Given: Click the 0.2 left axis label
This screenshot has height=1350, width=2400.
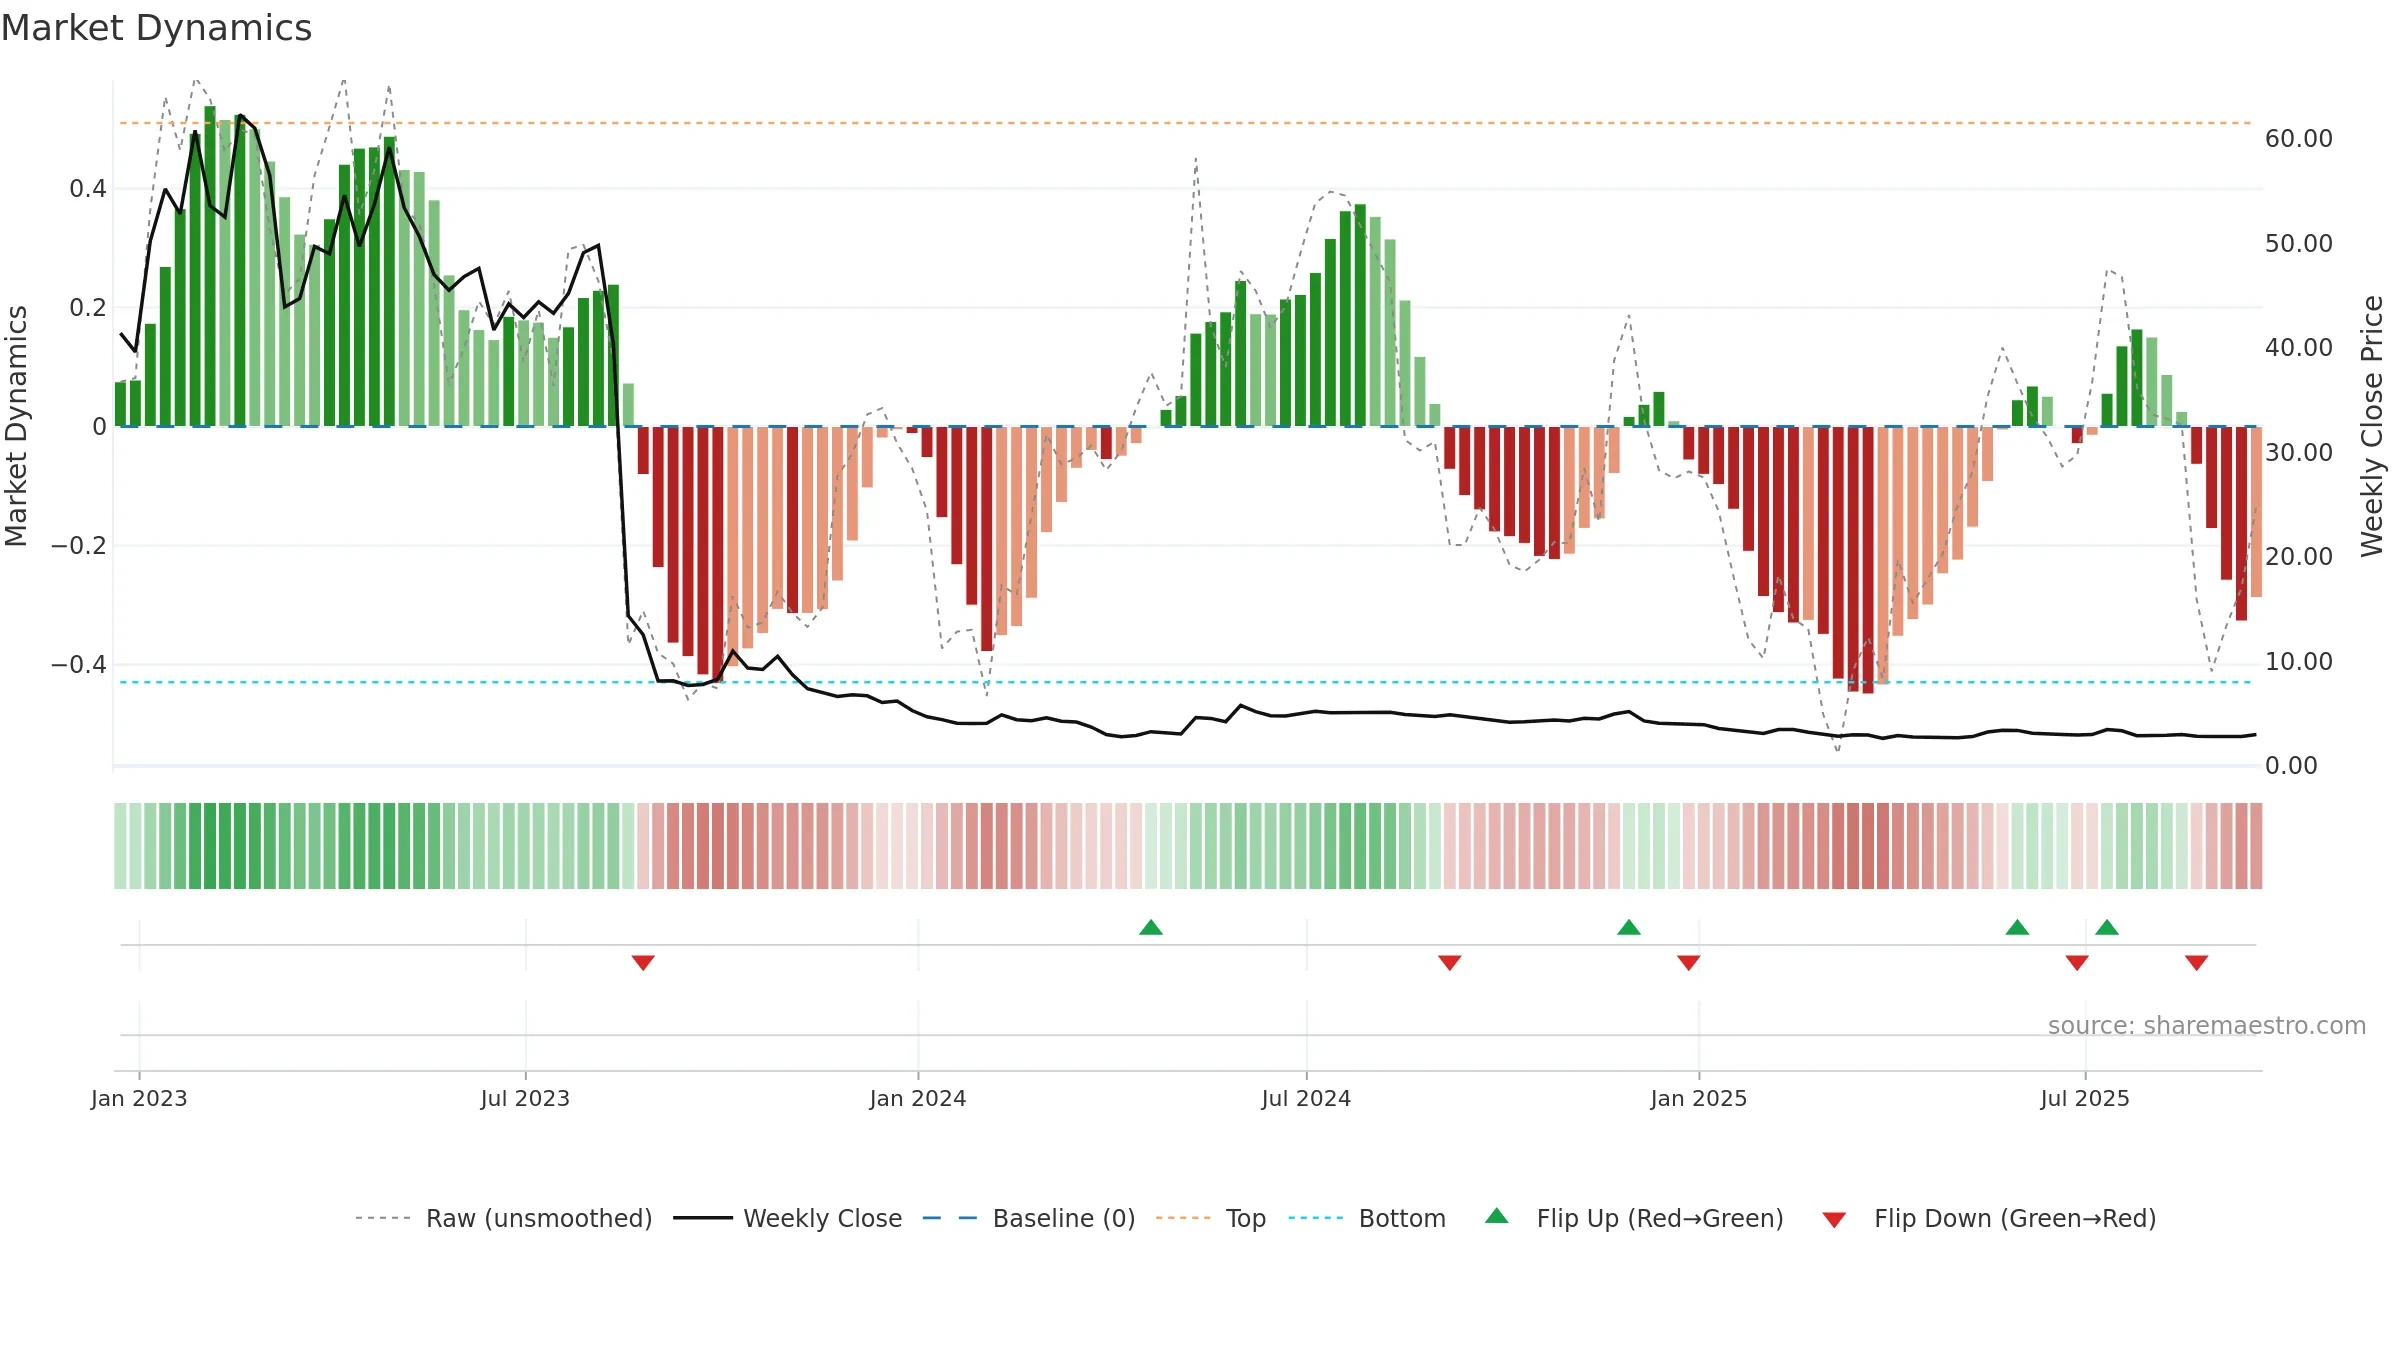Looking at the screenshot, I should tap(88, 308).
